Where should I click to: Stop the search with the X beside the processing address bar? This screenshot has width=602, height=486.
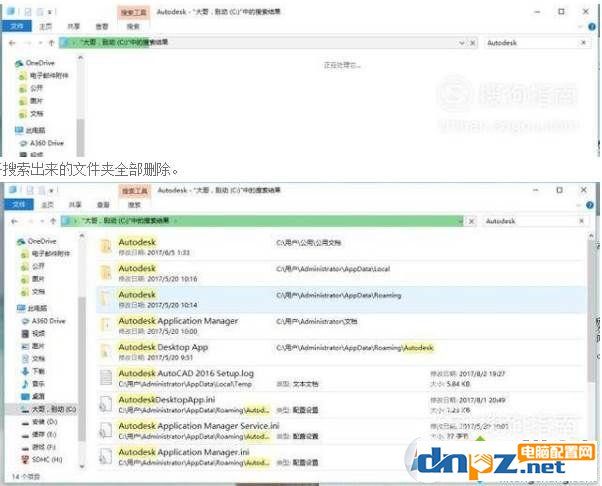click(473, 43)
